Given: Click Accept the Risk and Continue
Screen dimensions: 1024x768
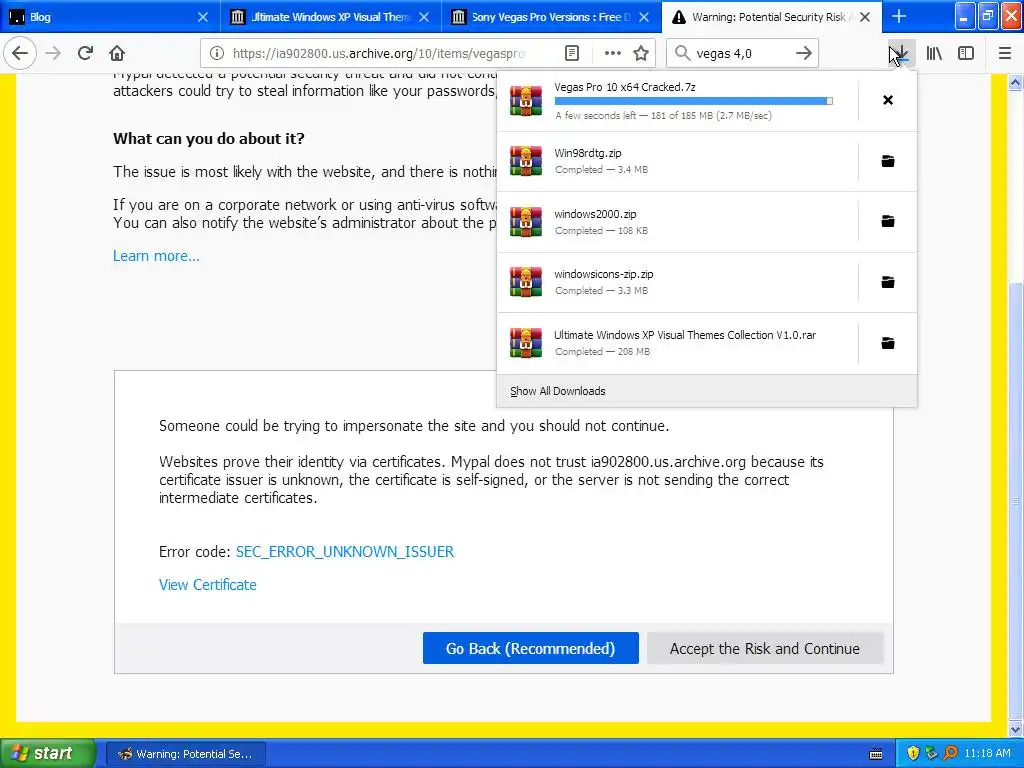Looking at the screenshot, I should pos(765,648).
